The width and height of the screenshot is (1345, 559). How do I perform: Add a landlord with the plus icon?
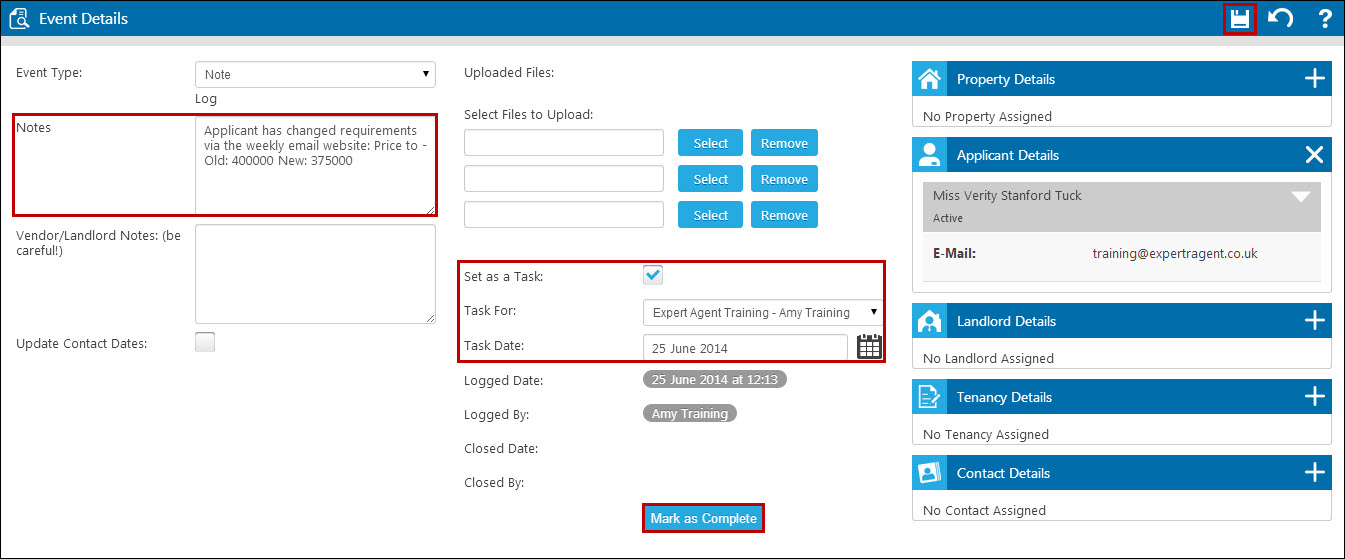[1315, 321]
